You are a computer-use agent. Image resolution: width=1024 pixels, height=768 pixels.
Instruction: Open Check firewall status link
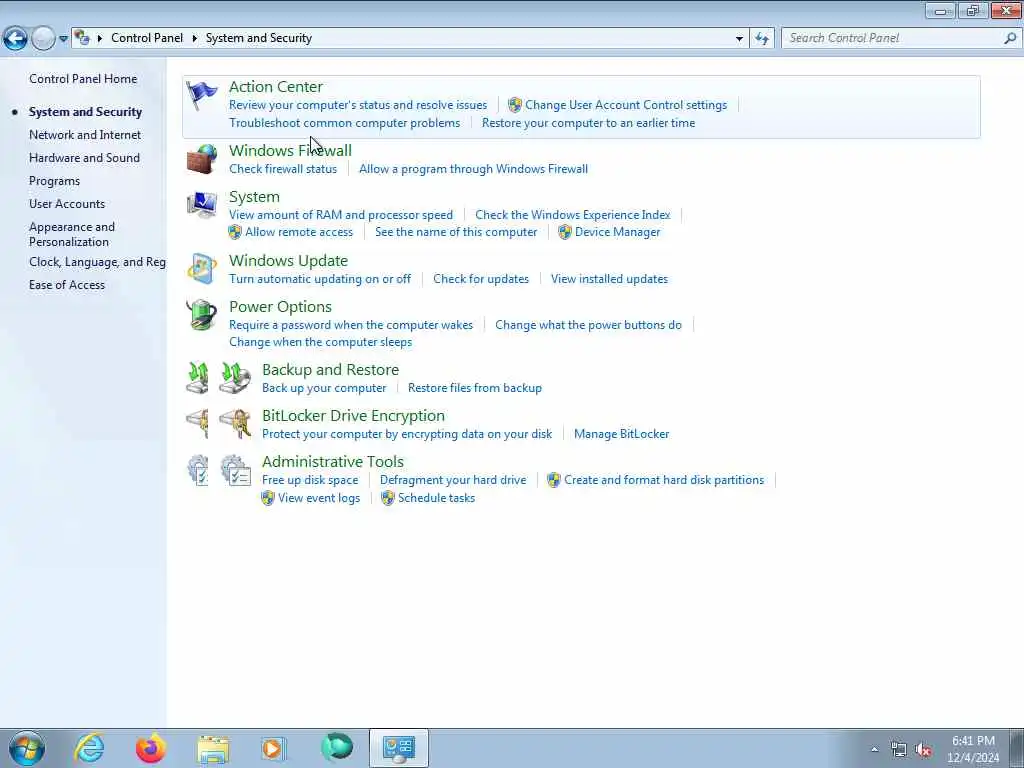[283, 169]
